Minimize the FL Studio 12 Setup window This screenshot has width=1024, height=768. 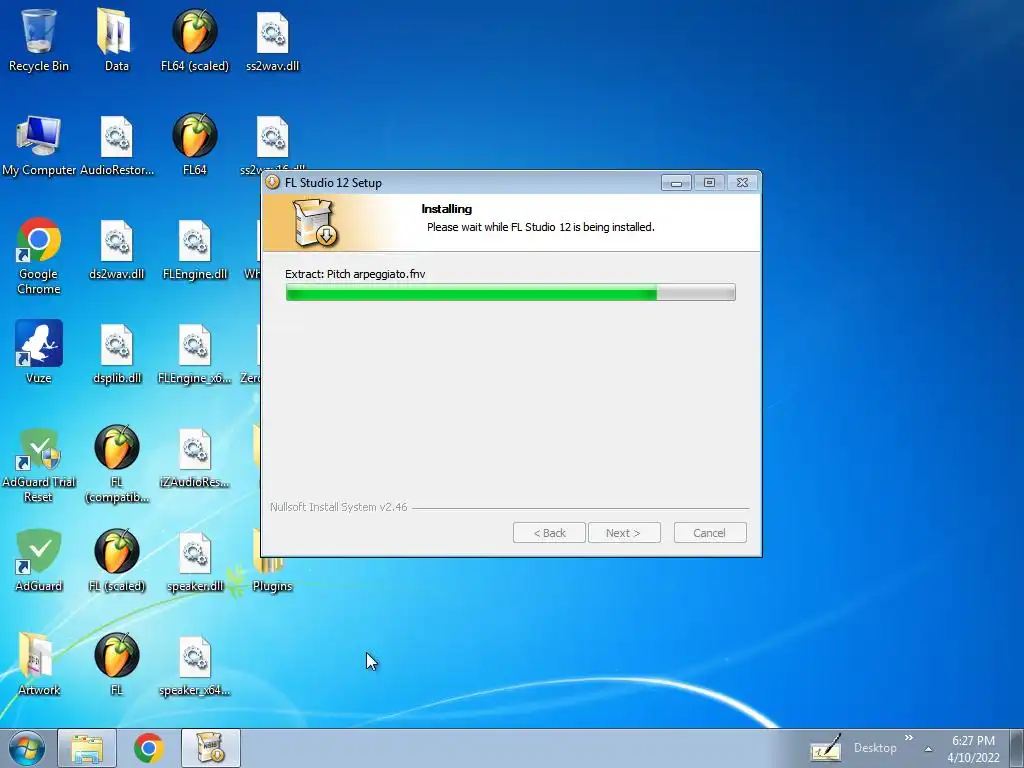676,183
